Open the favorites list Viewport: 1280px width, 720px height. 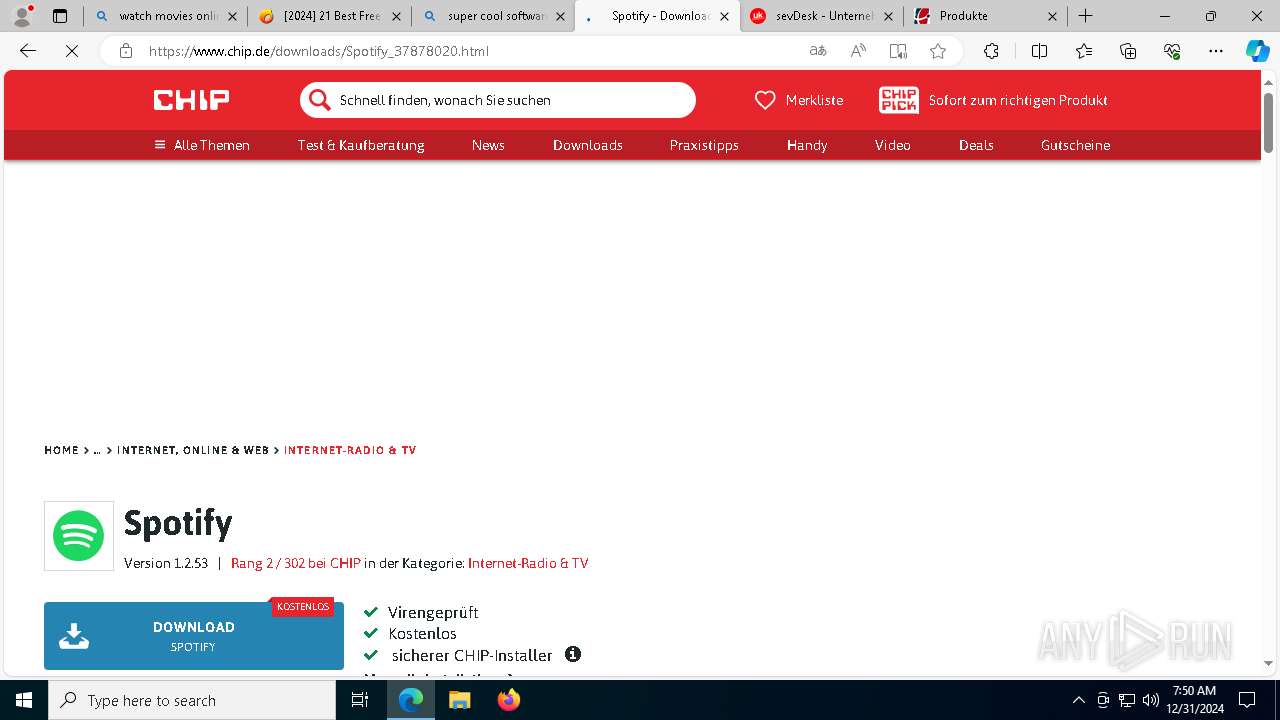(x=1084, y=51)
